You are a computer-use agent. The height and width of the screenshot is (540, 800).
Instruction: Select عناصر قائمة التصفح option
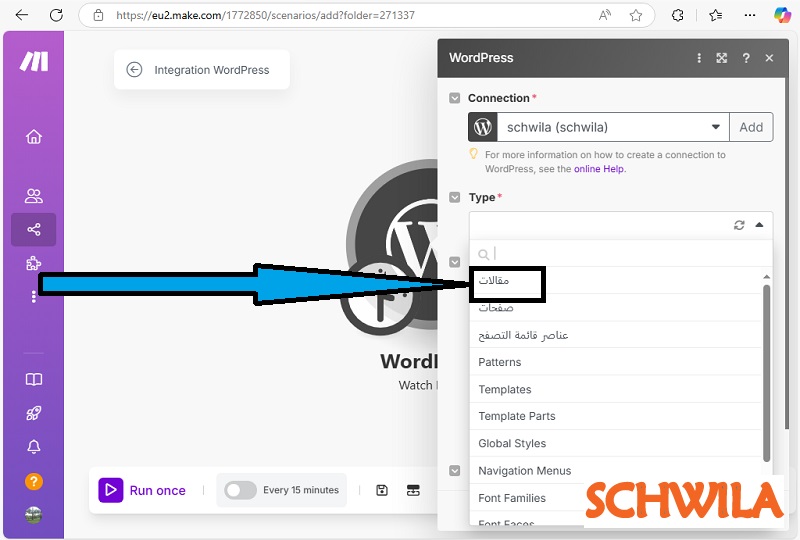[615, 335]
